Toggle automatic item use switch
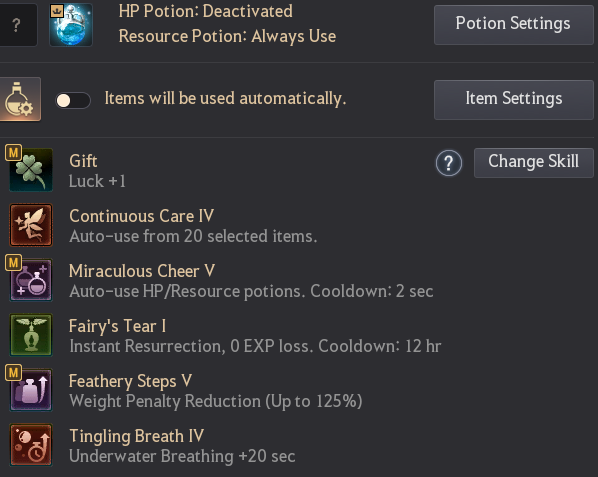 73,101
